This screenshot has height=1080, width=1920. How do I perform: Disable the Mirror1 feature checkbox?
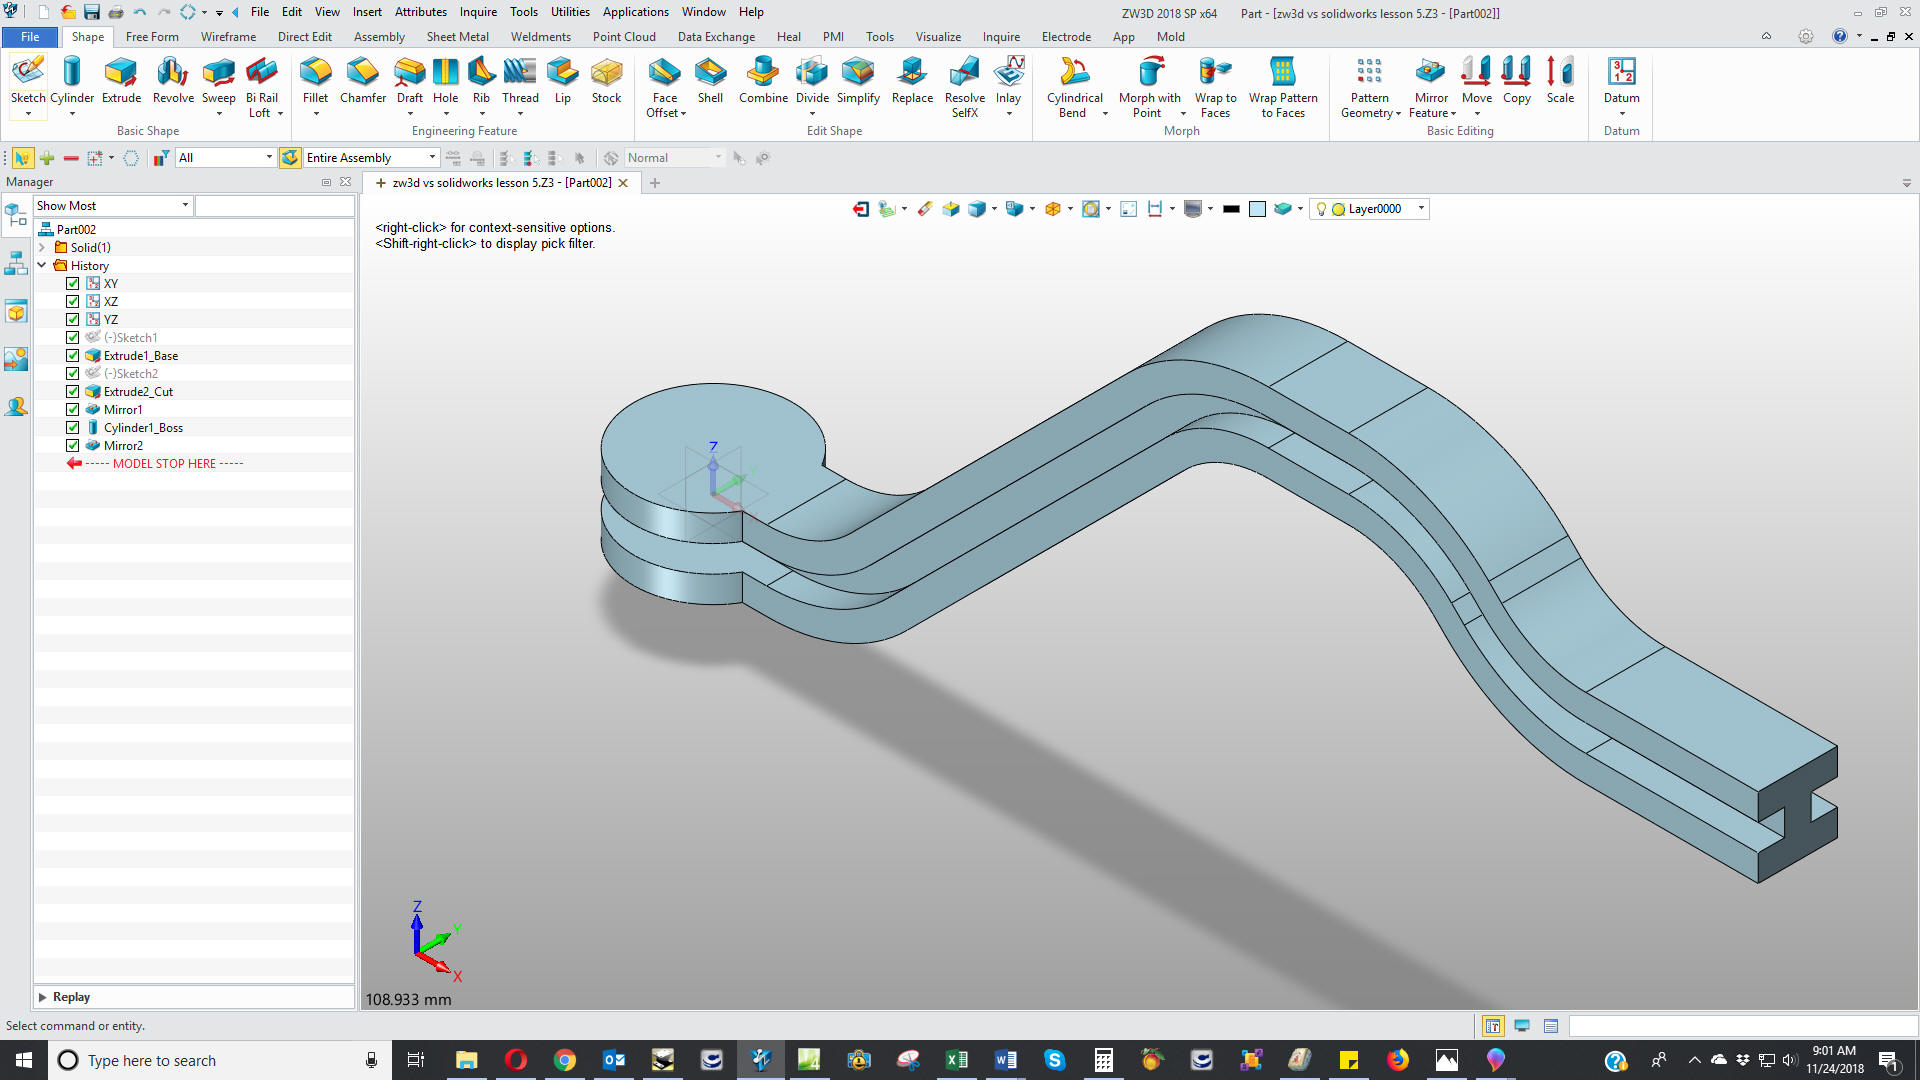click(72, 409)
